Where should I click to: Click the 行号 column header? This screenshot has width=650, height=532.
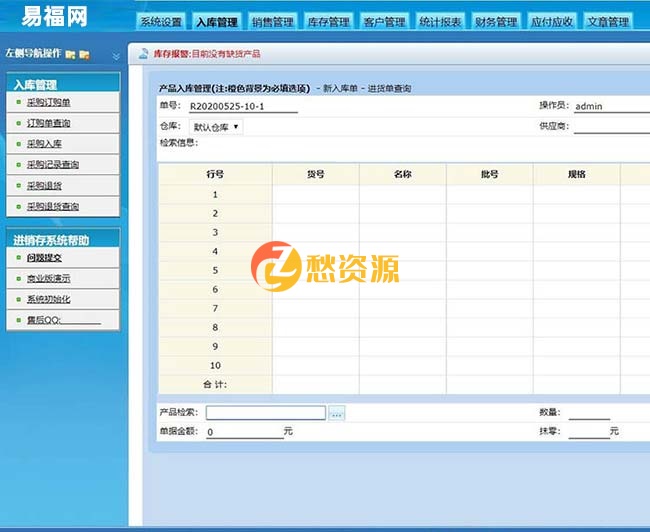215,174
